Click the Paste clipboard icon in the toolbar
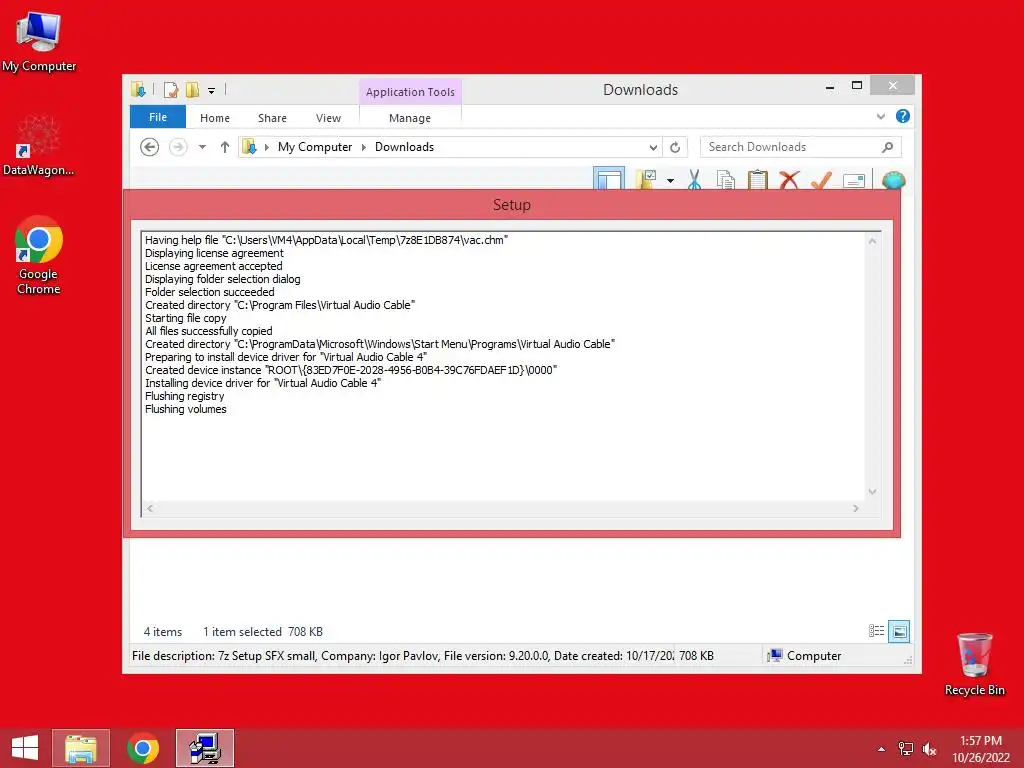This screenshot has width=1024, height=768. (x=758, y=180)
